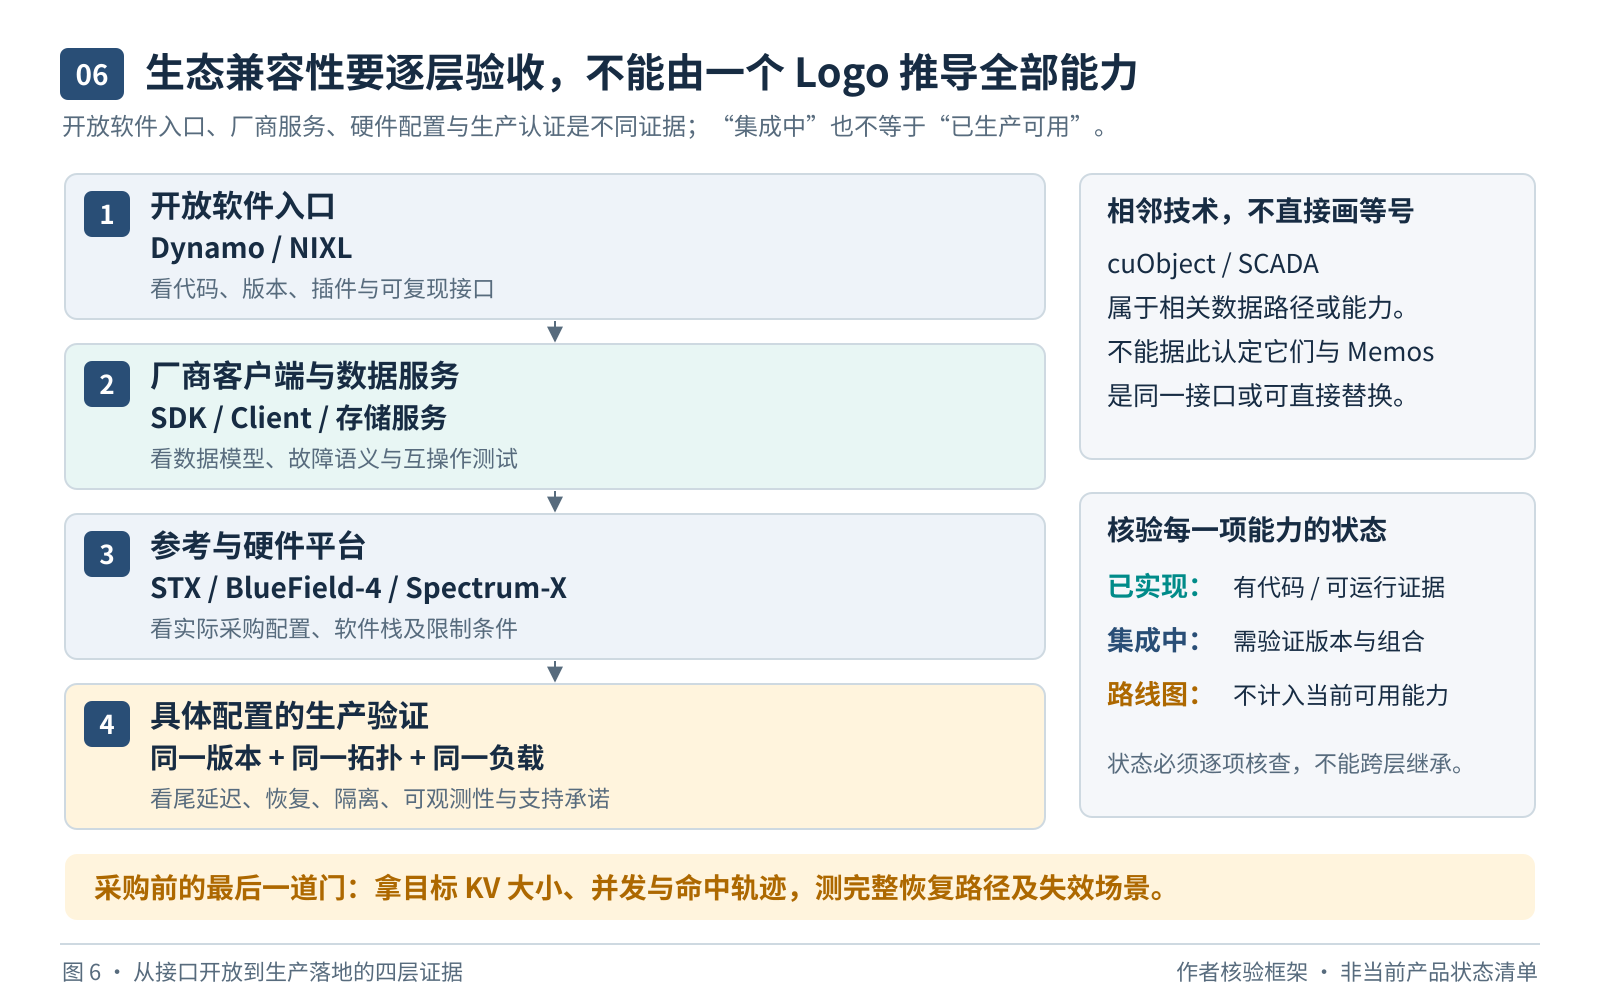Image resolution: width=1600 pixels, height=1000 pixels.
Task: Click the caption 图 6 · 从接口开放到生产落地的四层证据
Action: pos(262,972)
